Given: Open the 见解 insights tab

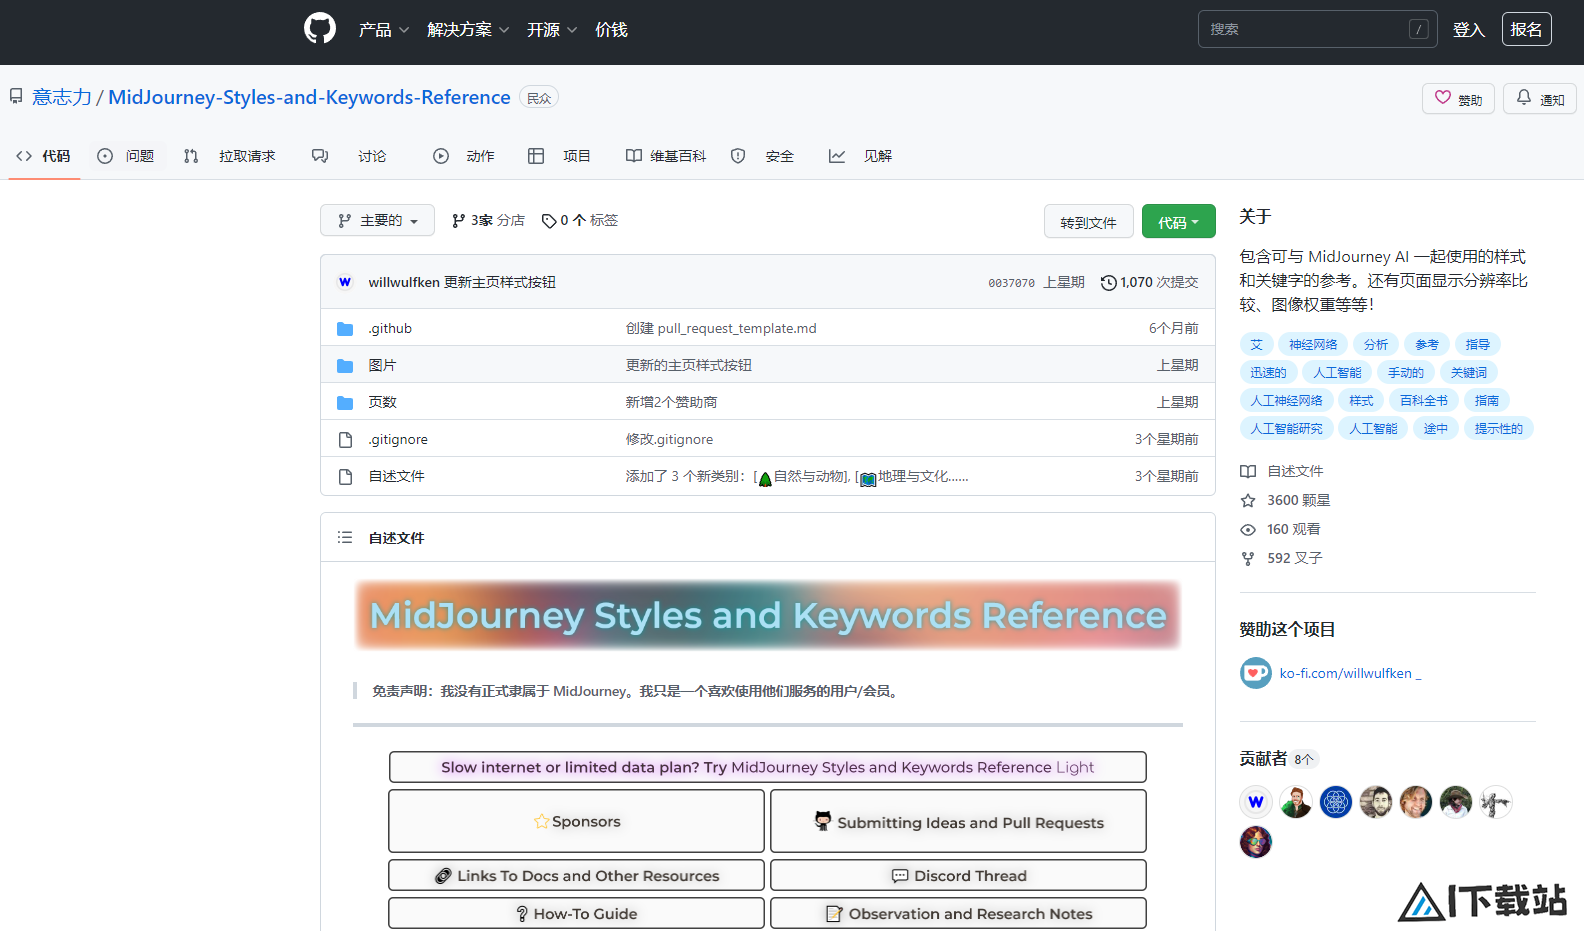Looking at the screenshot, I should click(860, 156).
